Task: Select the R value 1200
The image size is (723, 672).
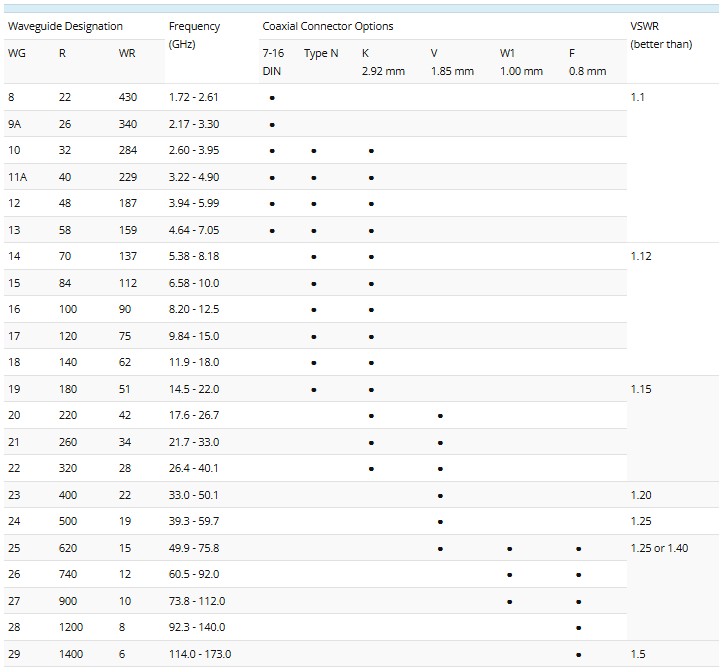Action: click(71, 627)
